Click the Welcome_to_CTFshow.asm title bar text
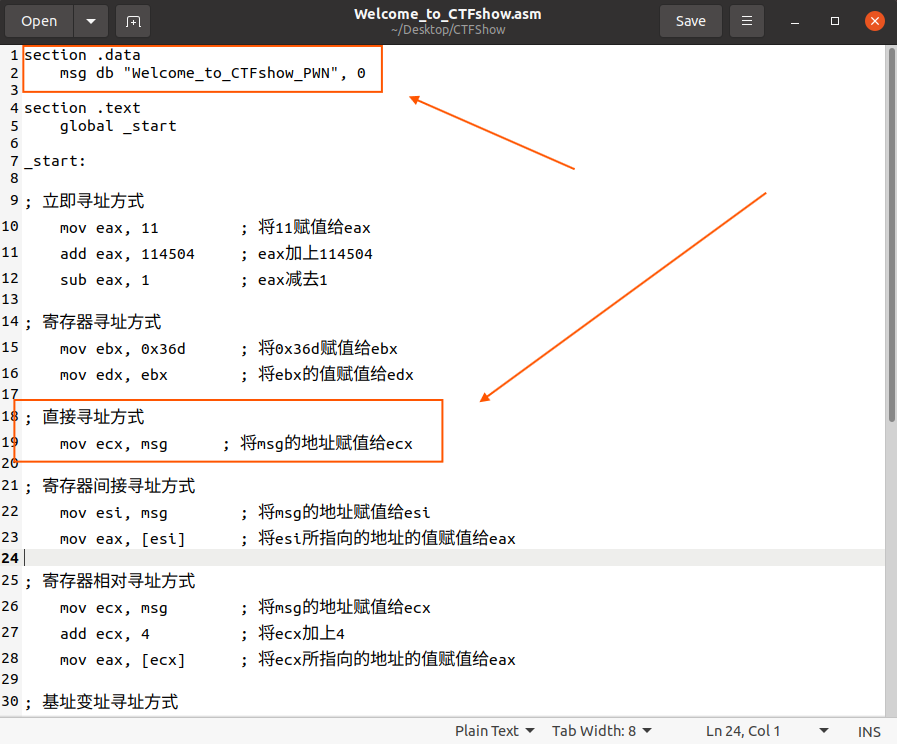Viewport: 897px width, 744px height. click(447, 13)
